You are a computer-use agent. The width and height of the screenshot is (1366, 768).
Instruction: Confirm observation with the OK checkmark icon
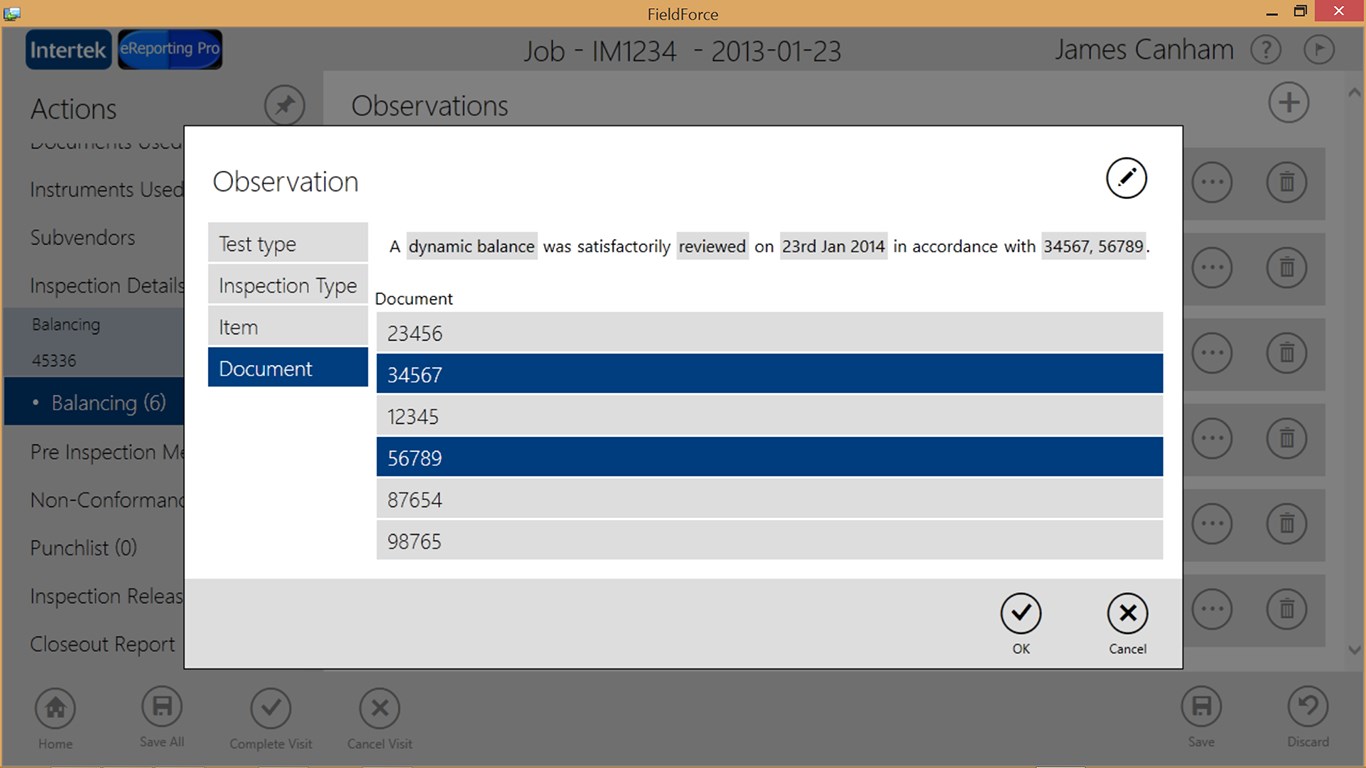(x=1020, y=614)
